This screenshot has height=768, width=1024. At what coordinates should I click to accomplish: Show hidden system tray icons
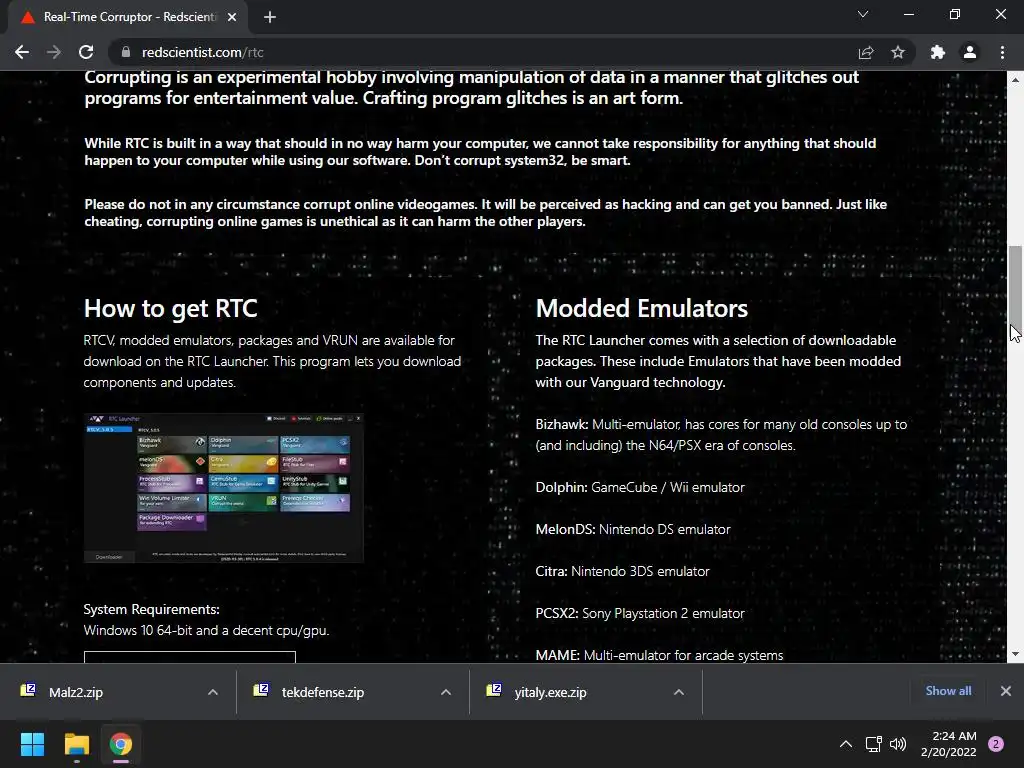(x=846, y=744)
